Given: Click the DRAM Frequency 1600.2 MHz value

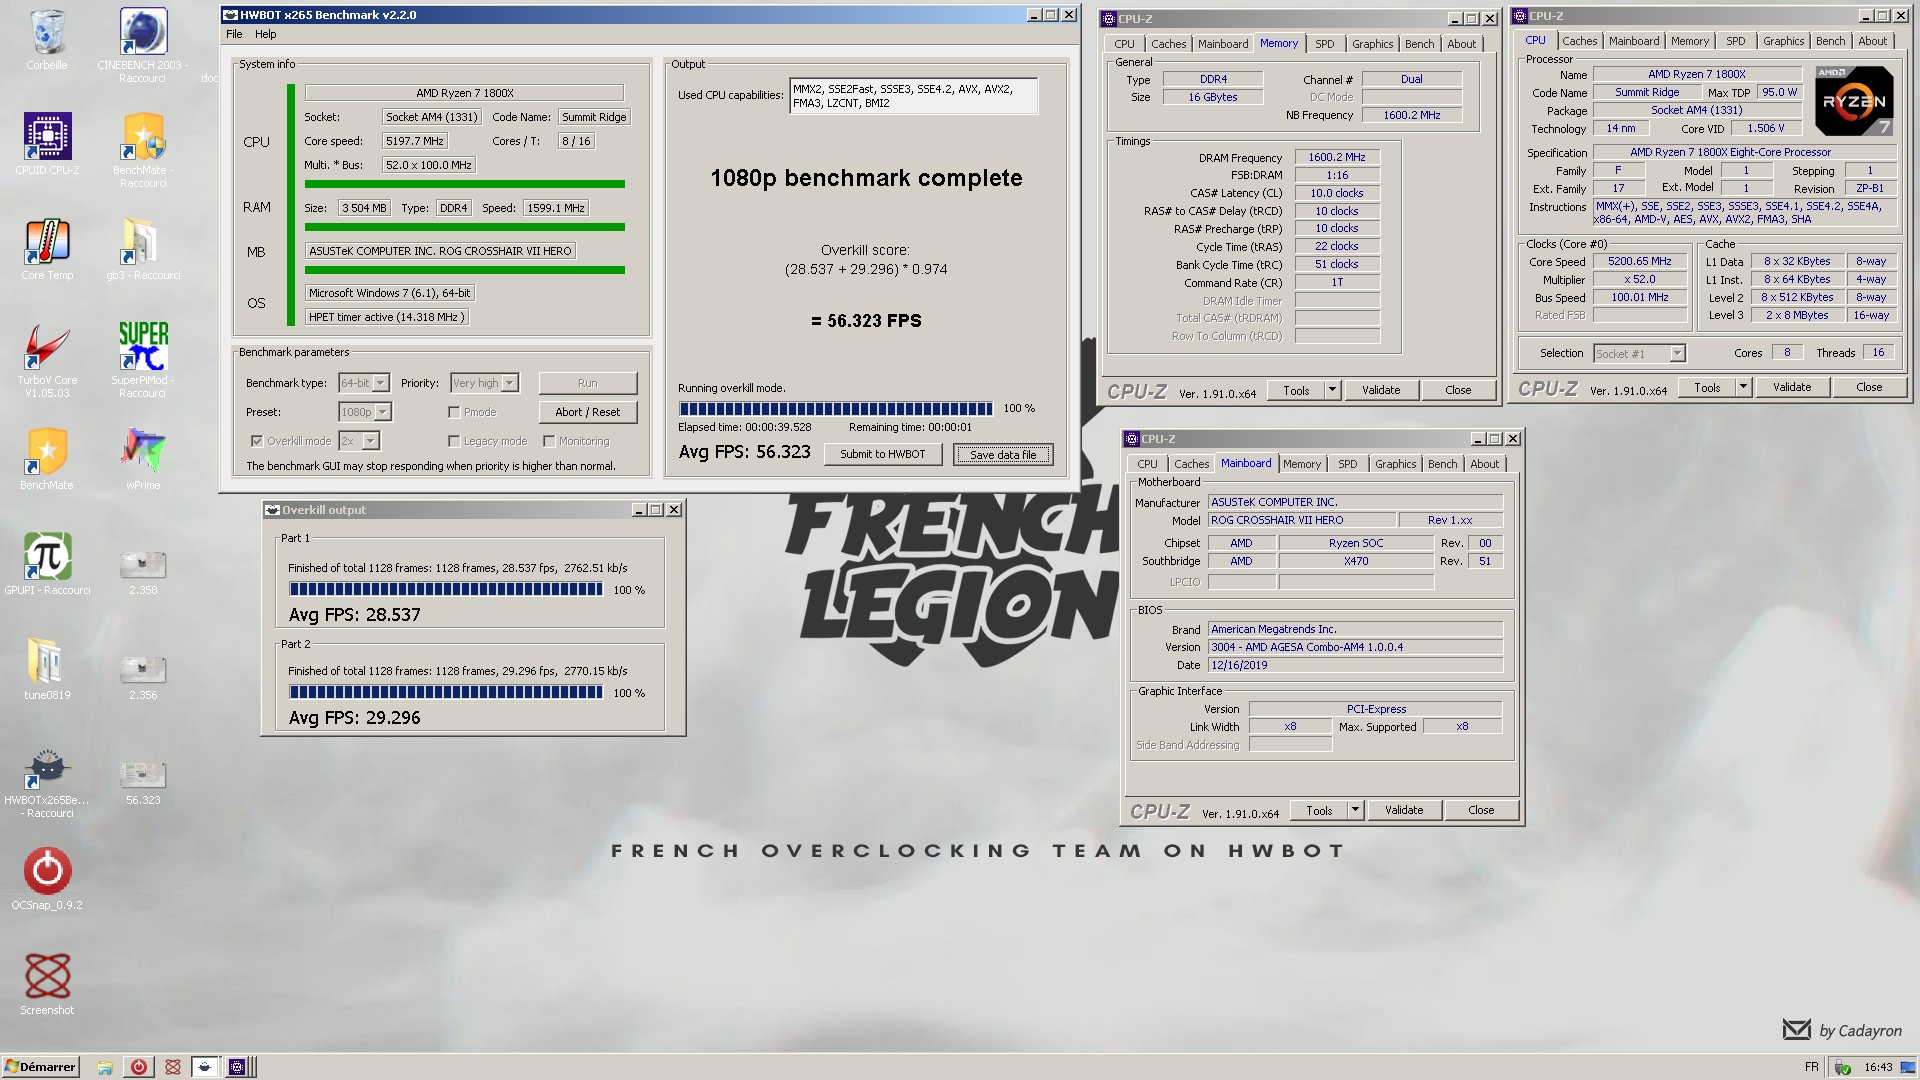Looking at the screenshot, I should coord(1337,157).
